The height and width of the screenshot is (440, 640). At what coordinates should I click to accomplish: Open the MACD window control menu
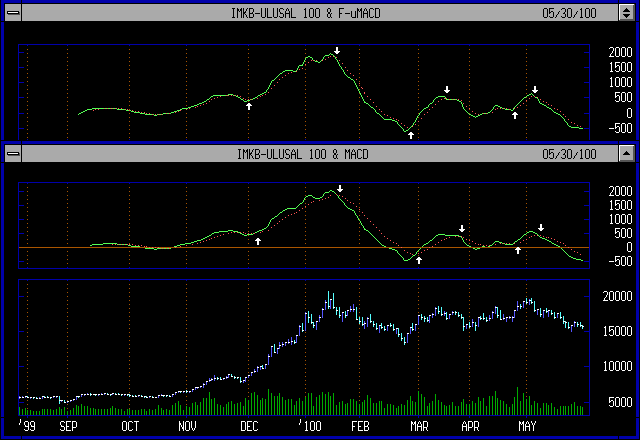12,154
